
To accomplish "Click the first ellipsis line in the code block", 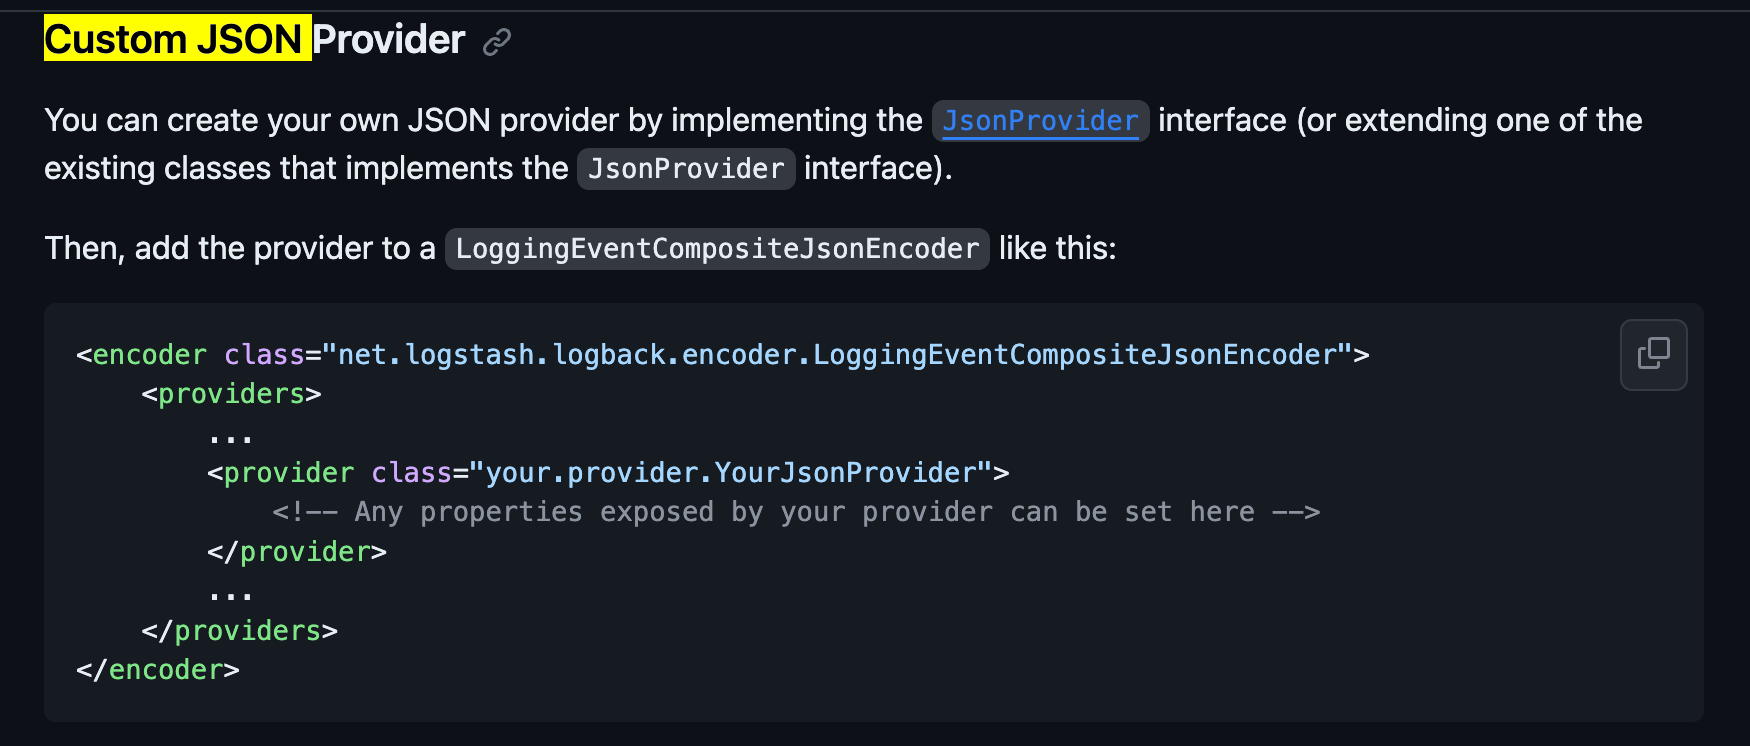I will 231,436.
